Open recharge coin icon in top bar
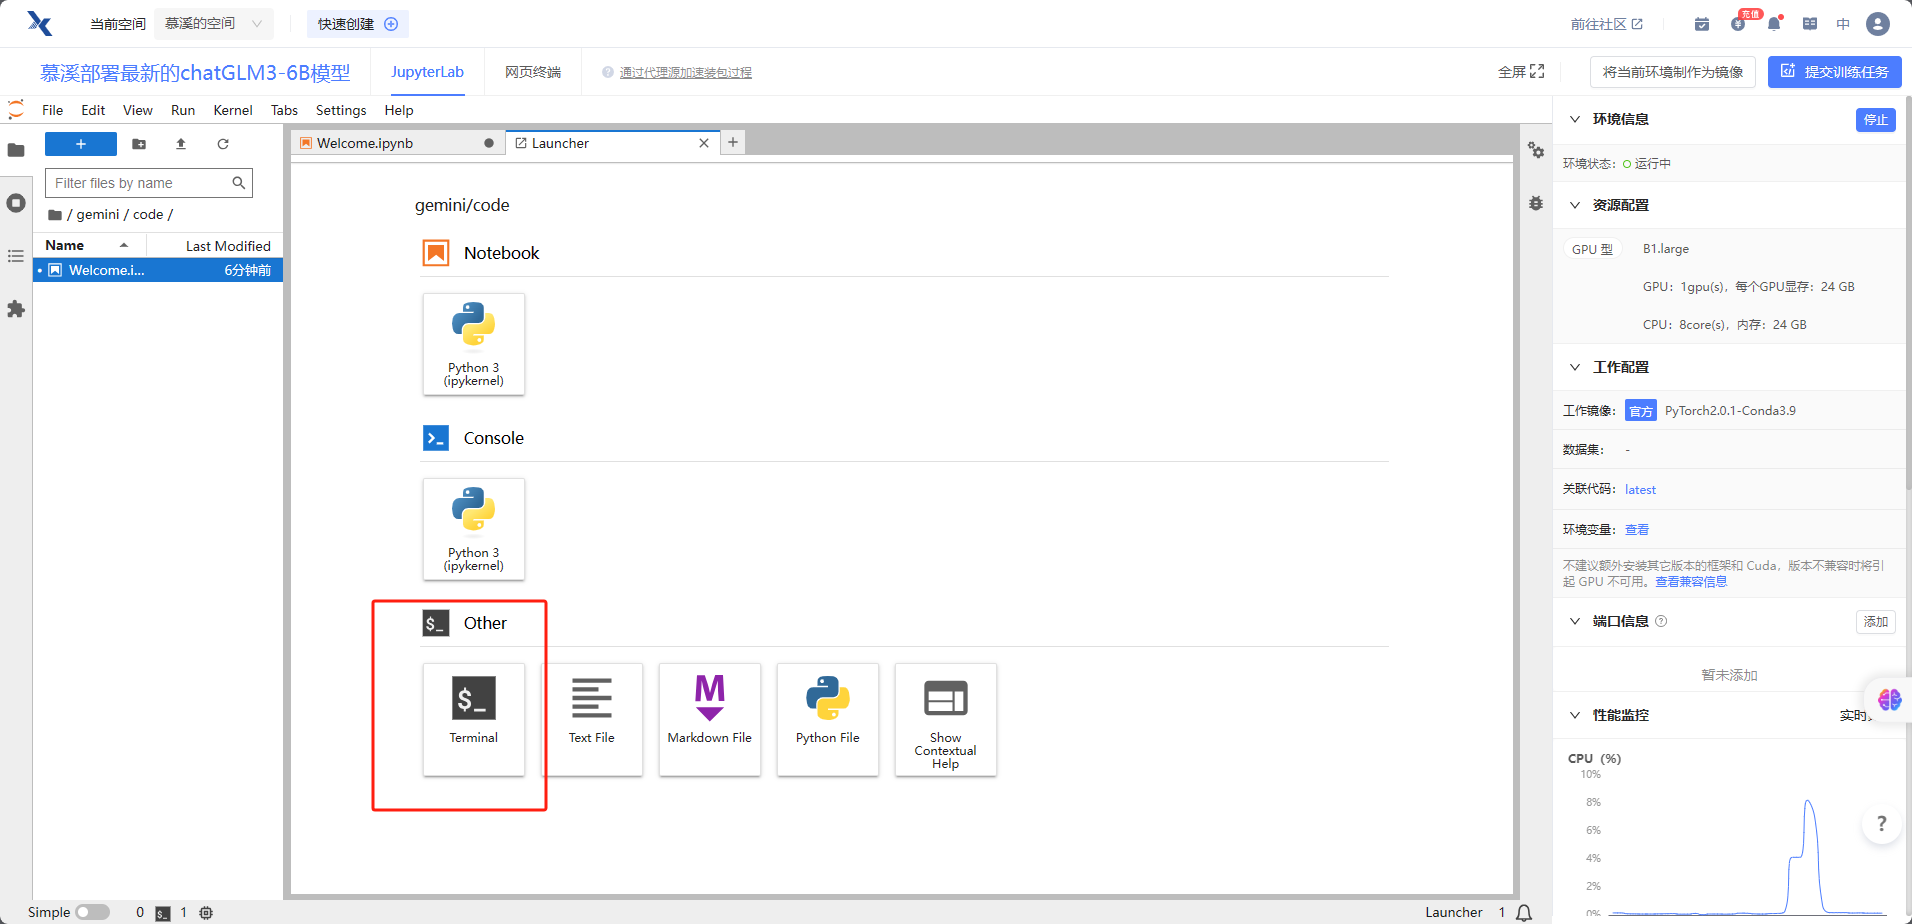The height and width of the screenshot is (924, 1912). [x=1738, y=23]
